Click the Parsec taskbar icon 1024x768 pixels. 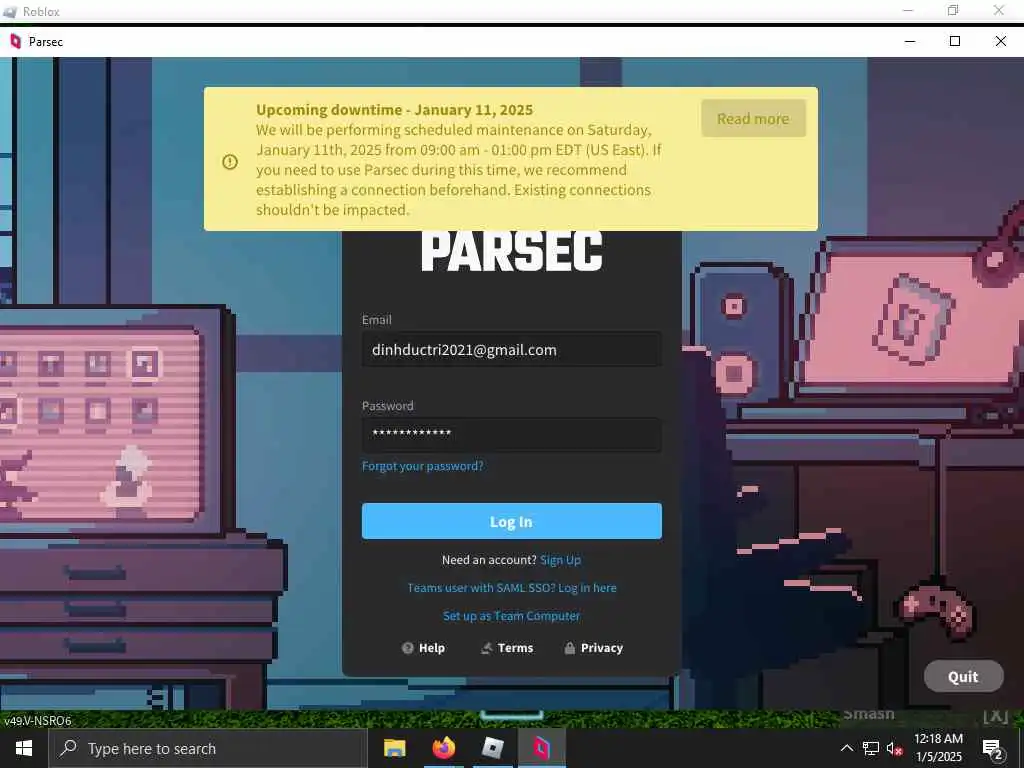point(541,748)
